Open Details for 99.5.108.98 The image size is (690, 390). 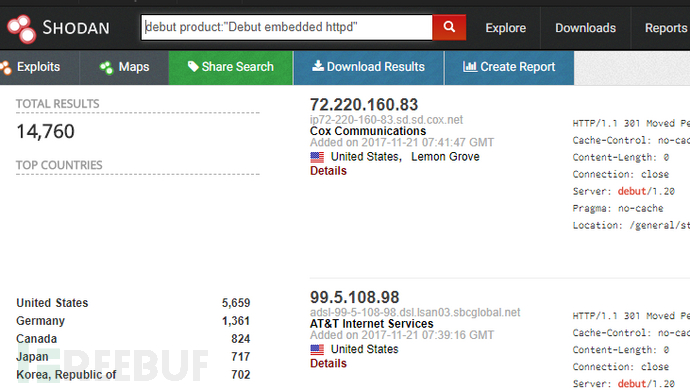click(x=328, y=364)
